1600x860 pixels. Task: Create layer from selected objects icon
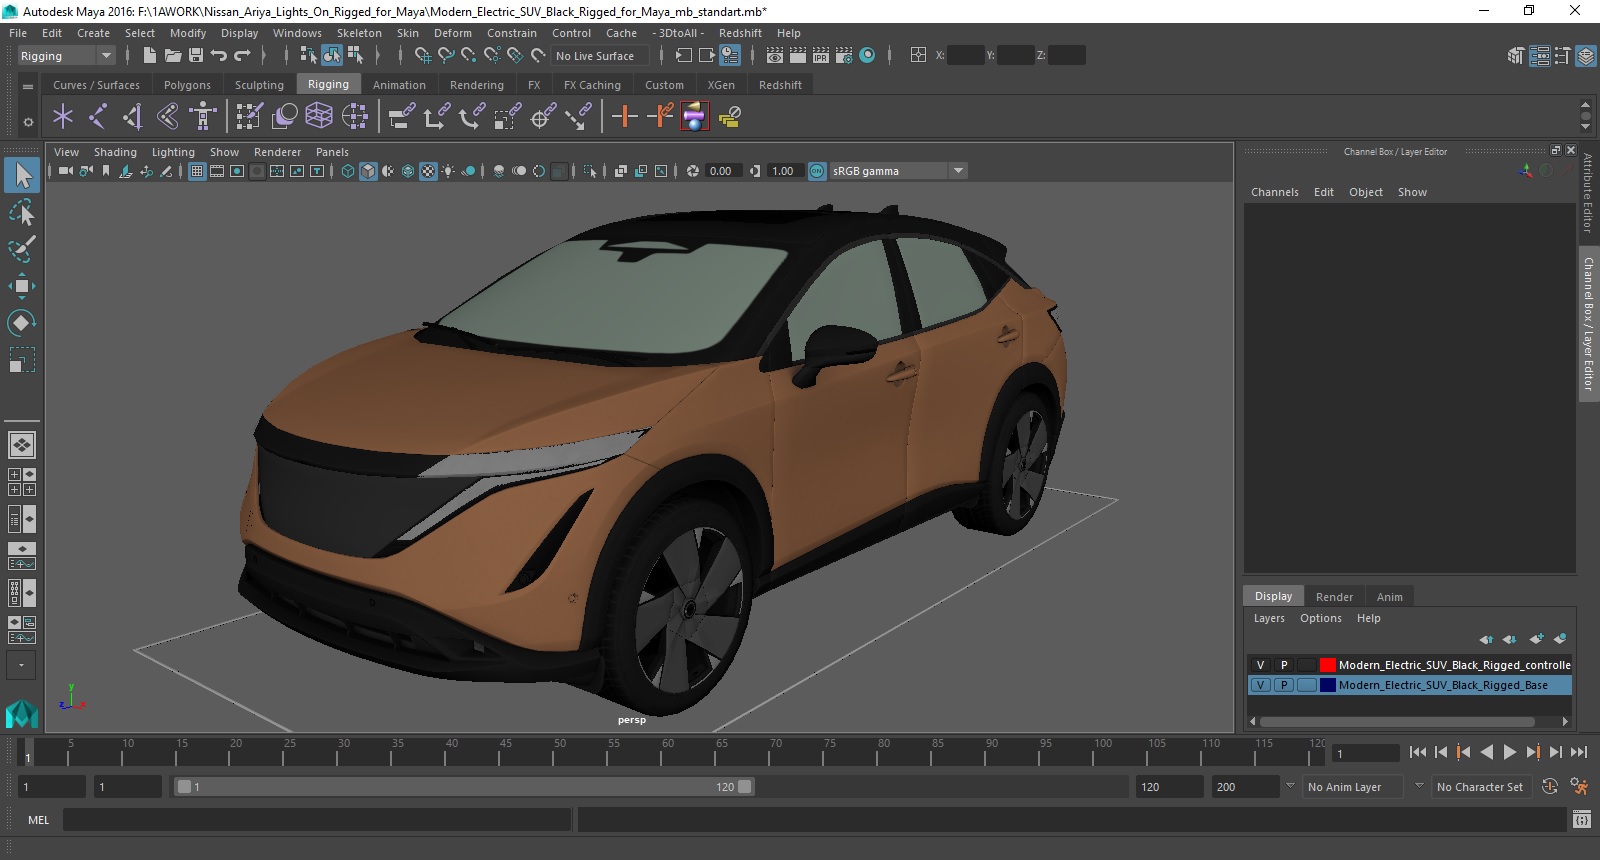1560,639
